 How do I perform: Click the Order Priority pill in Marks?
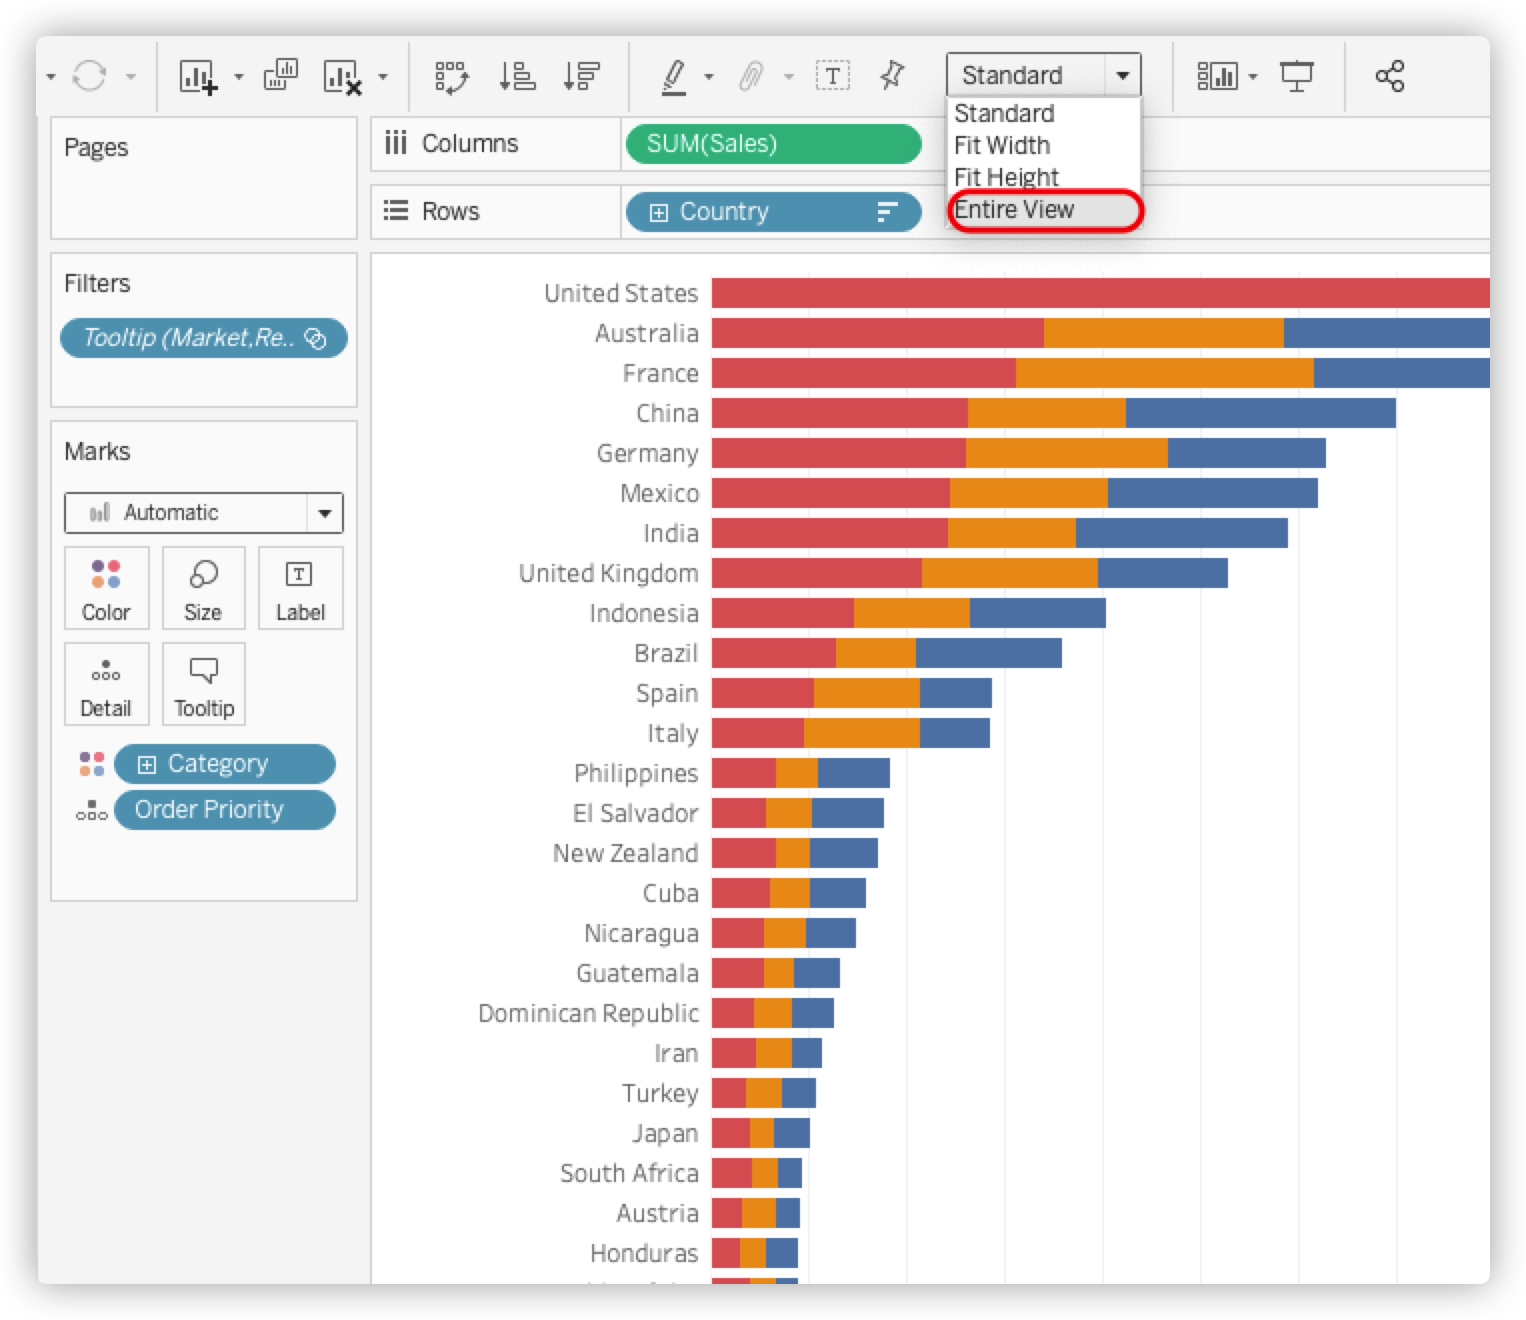click(225, 810)
